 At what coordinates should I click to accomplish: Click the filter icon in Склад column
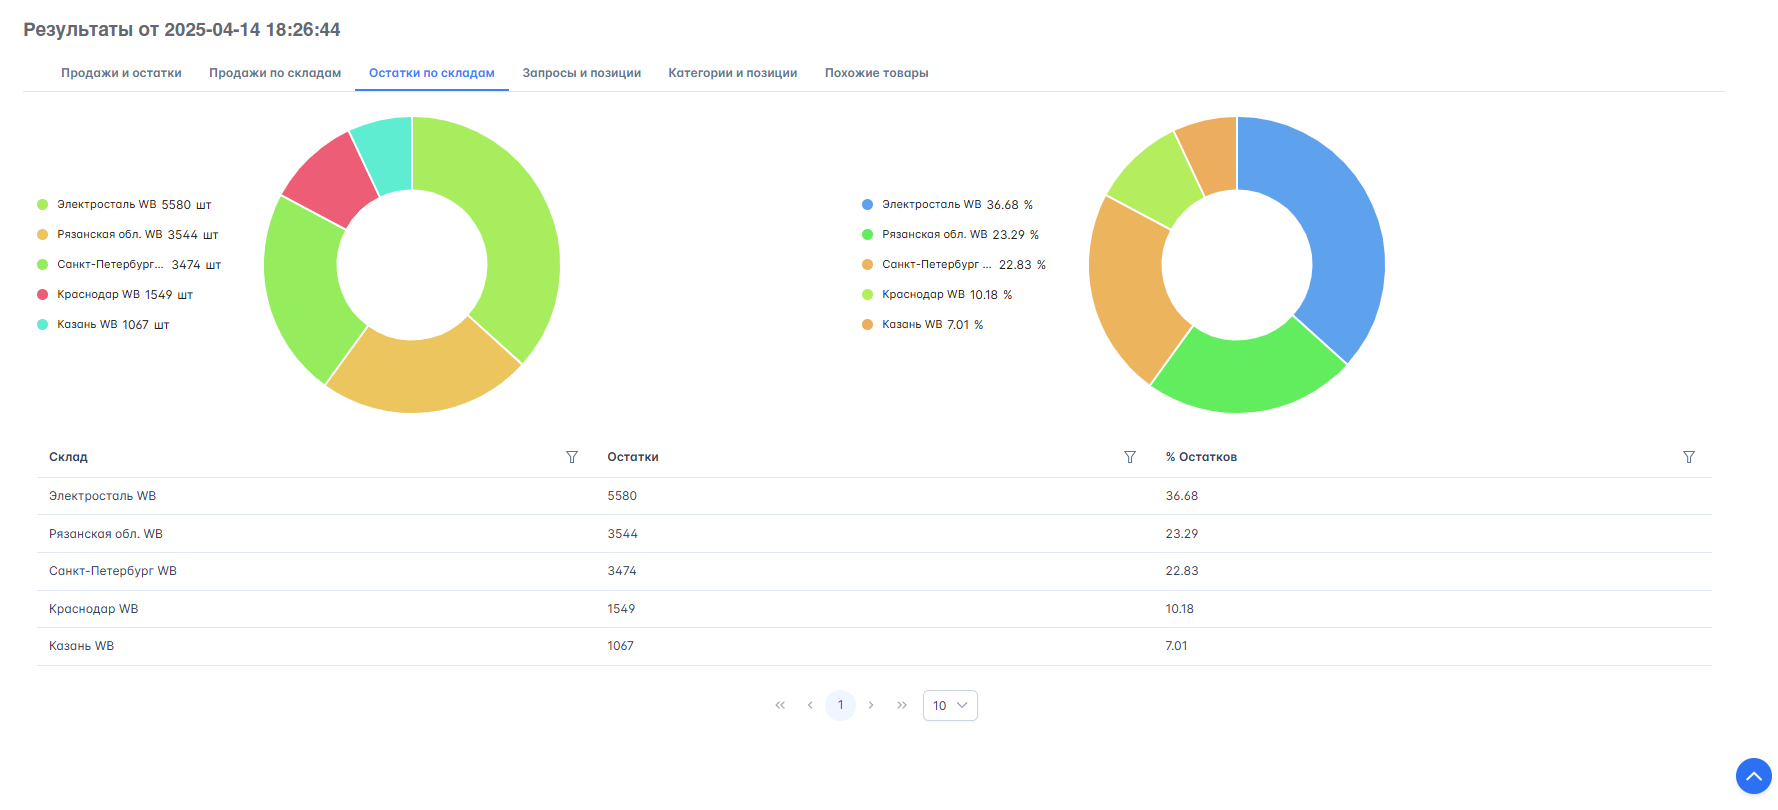572,457
